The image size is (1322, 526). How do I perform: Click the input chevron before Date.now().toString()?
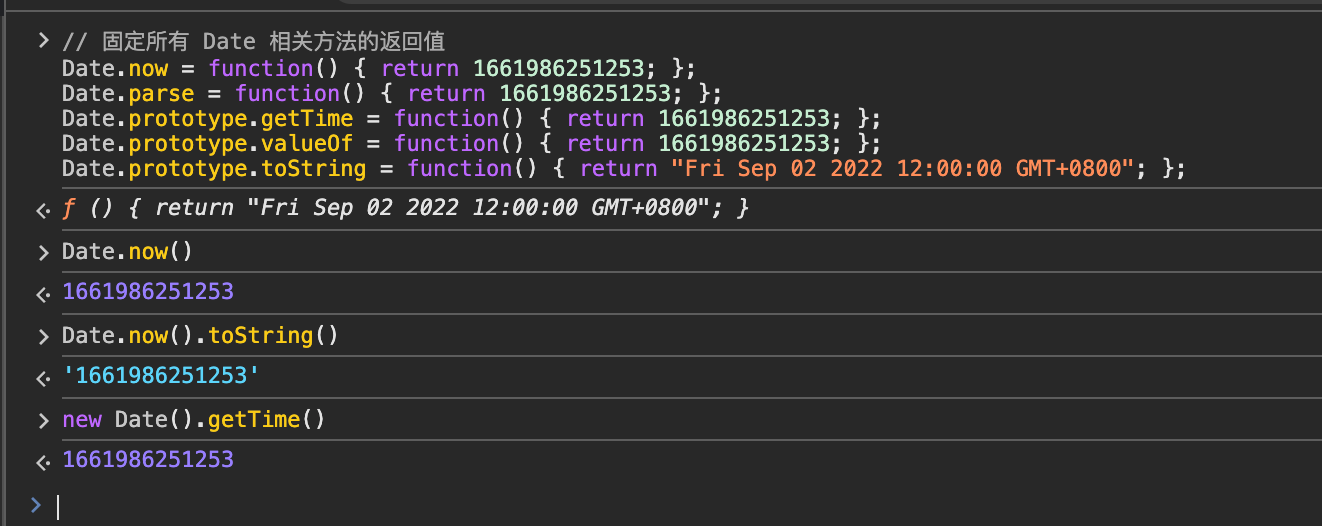click(x=43, y=337)
